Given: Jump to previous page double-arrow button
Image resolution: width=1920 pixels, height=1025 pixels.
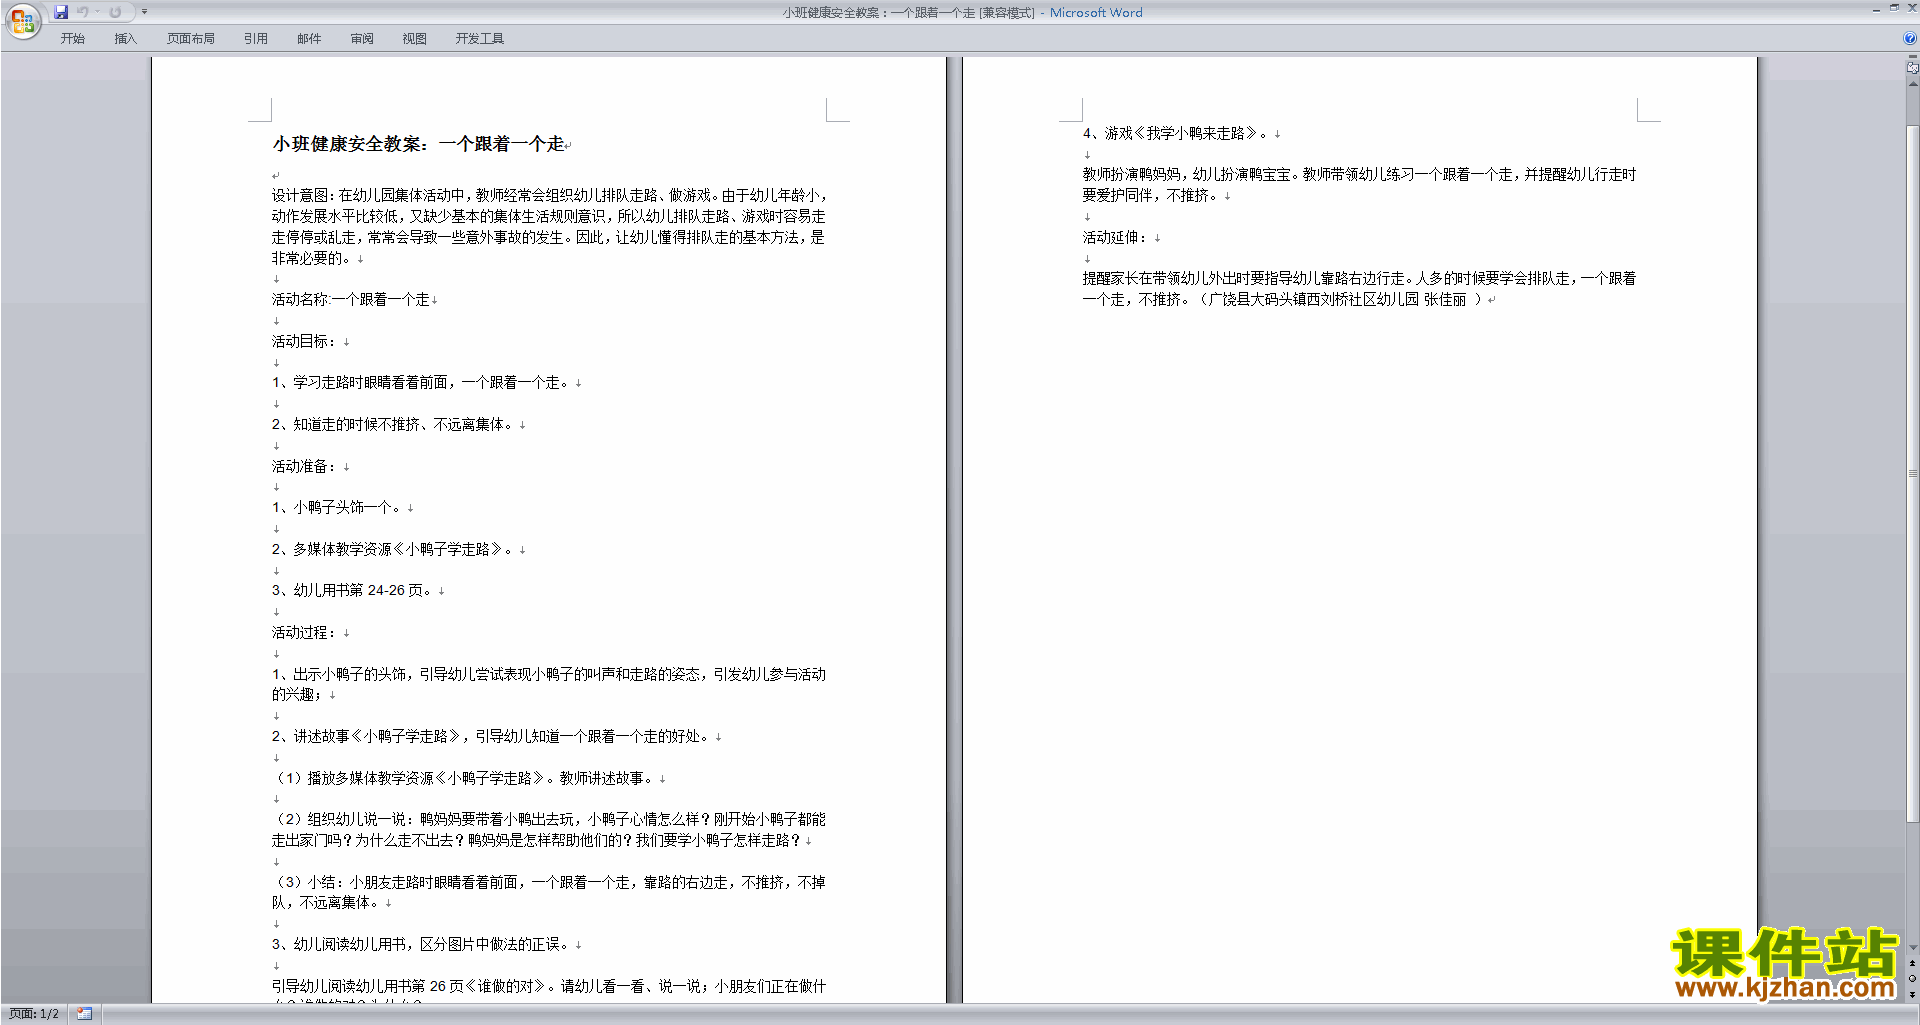Looking at the screenshot, I should [x=1912, y=963].
